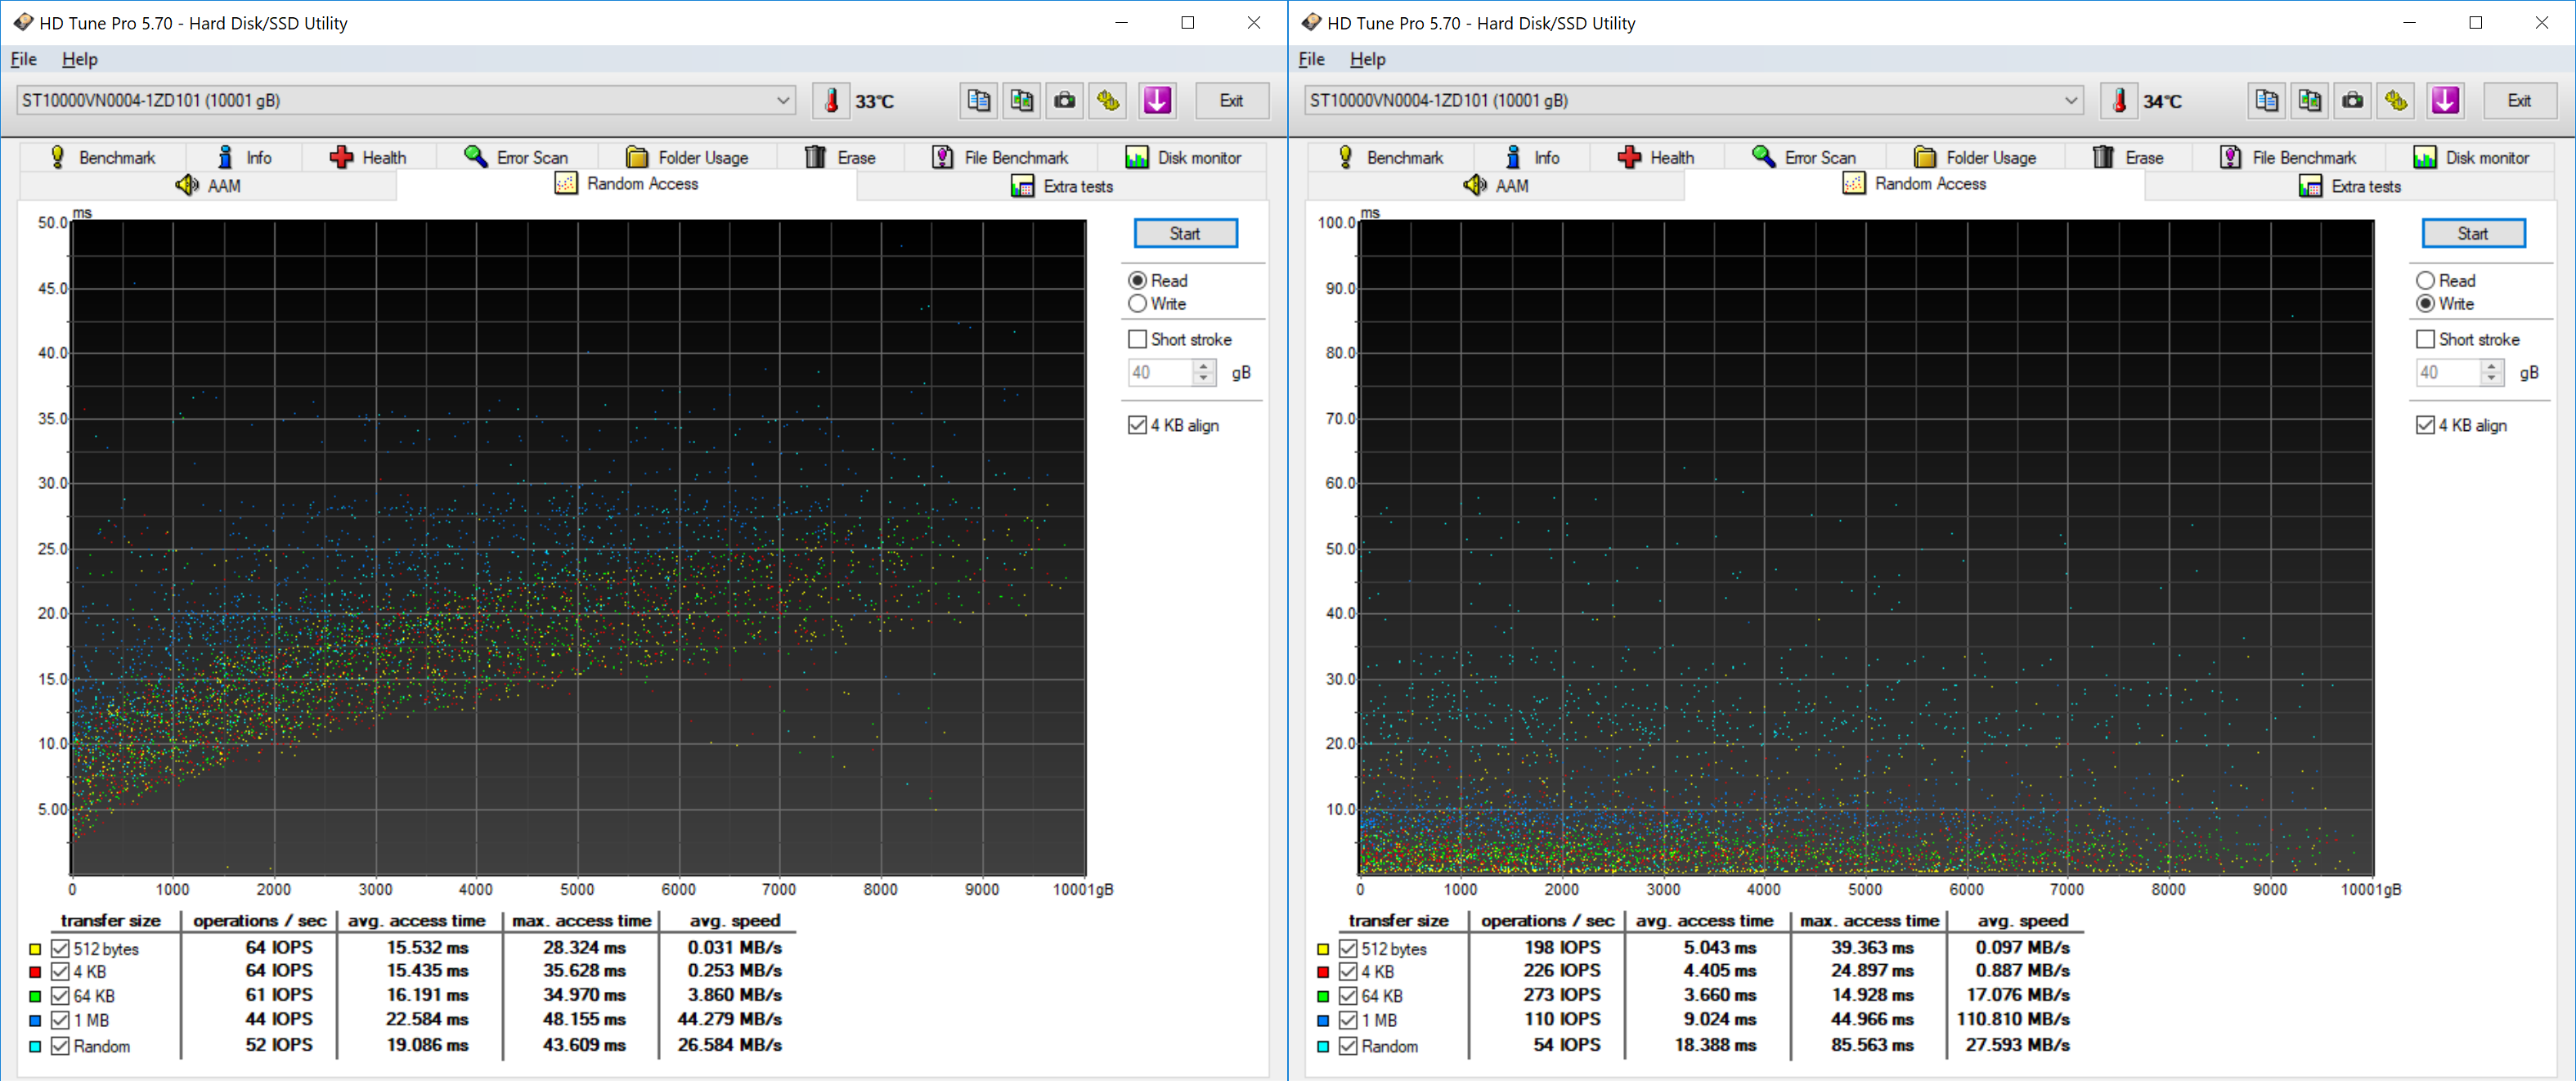Increase the short stroke gB value in the left window
The width and height of the screenshot is (2576, 1081).
coord(1204,367)
